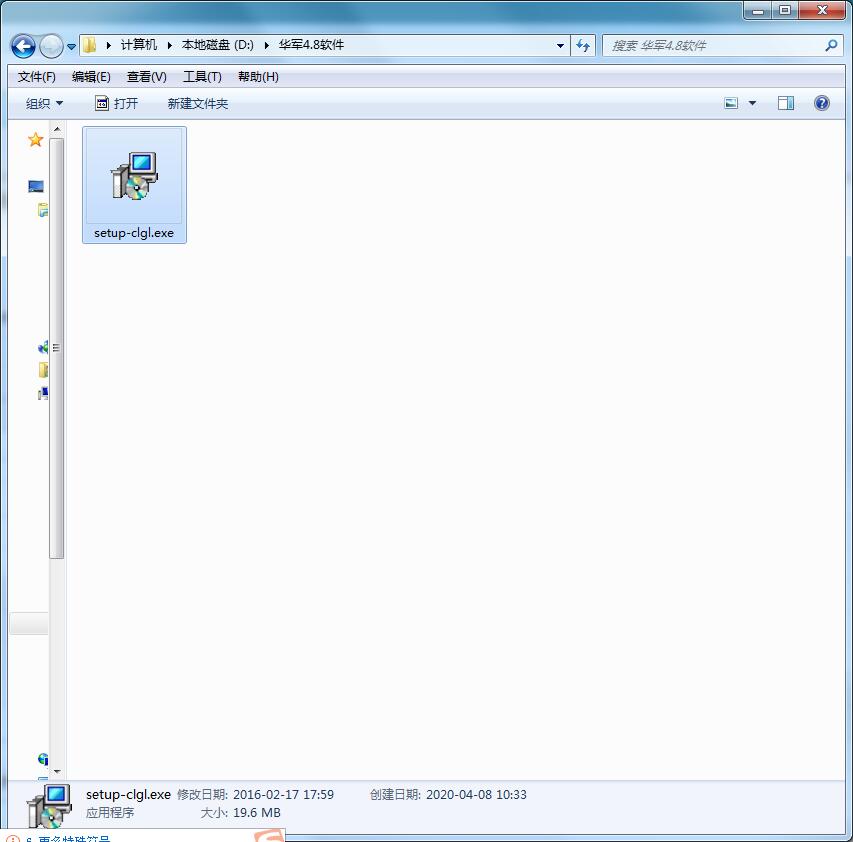Click the Back navigation arrow
The width and height of the screenshot is (853, 842).
pos(24,46)
